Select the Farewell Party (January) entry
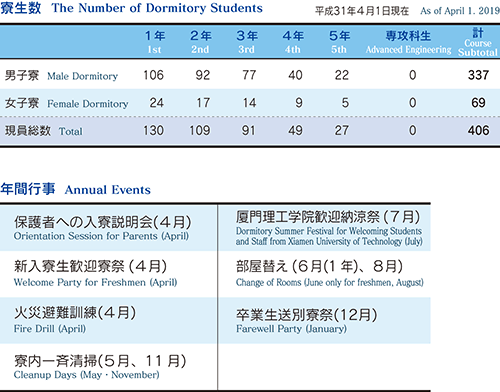The height and width of the screenshot is (392, 500). point(307,321)
